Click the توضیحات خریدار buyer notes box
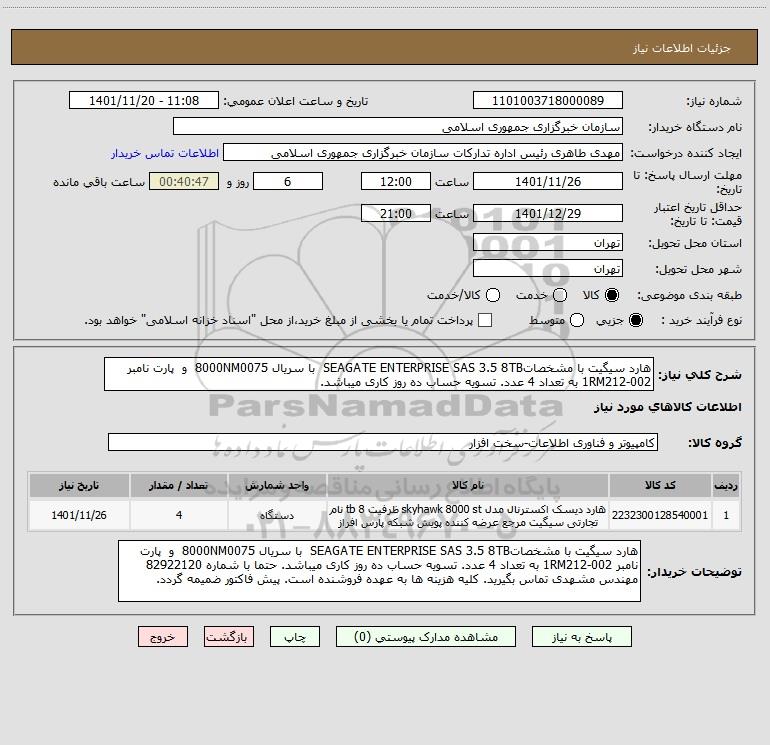 coord(379,571)
